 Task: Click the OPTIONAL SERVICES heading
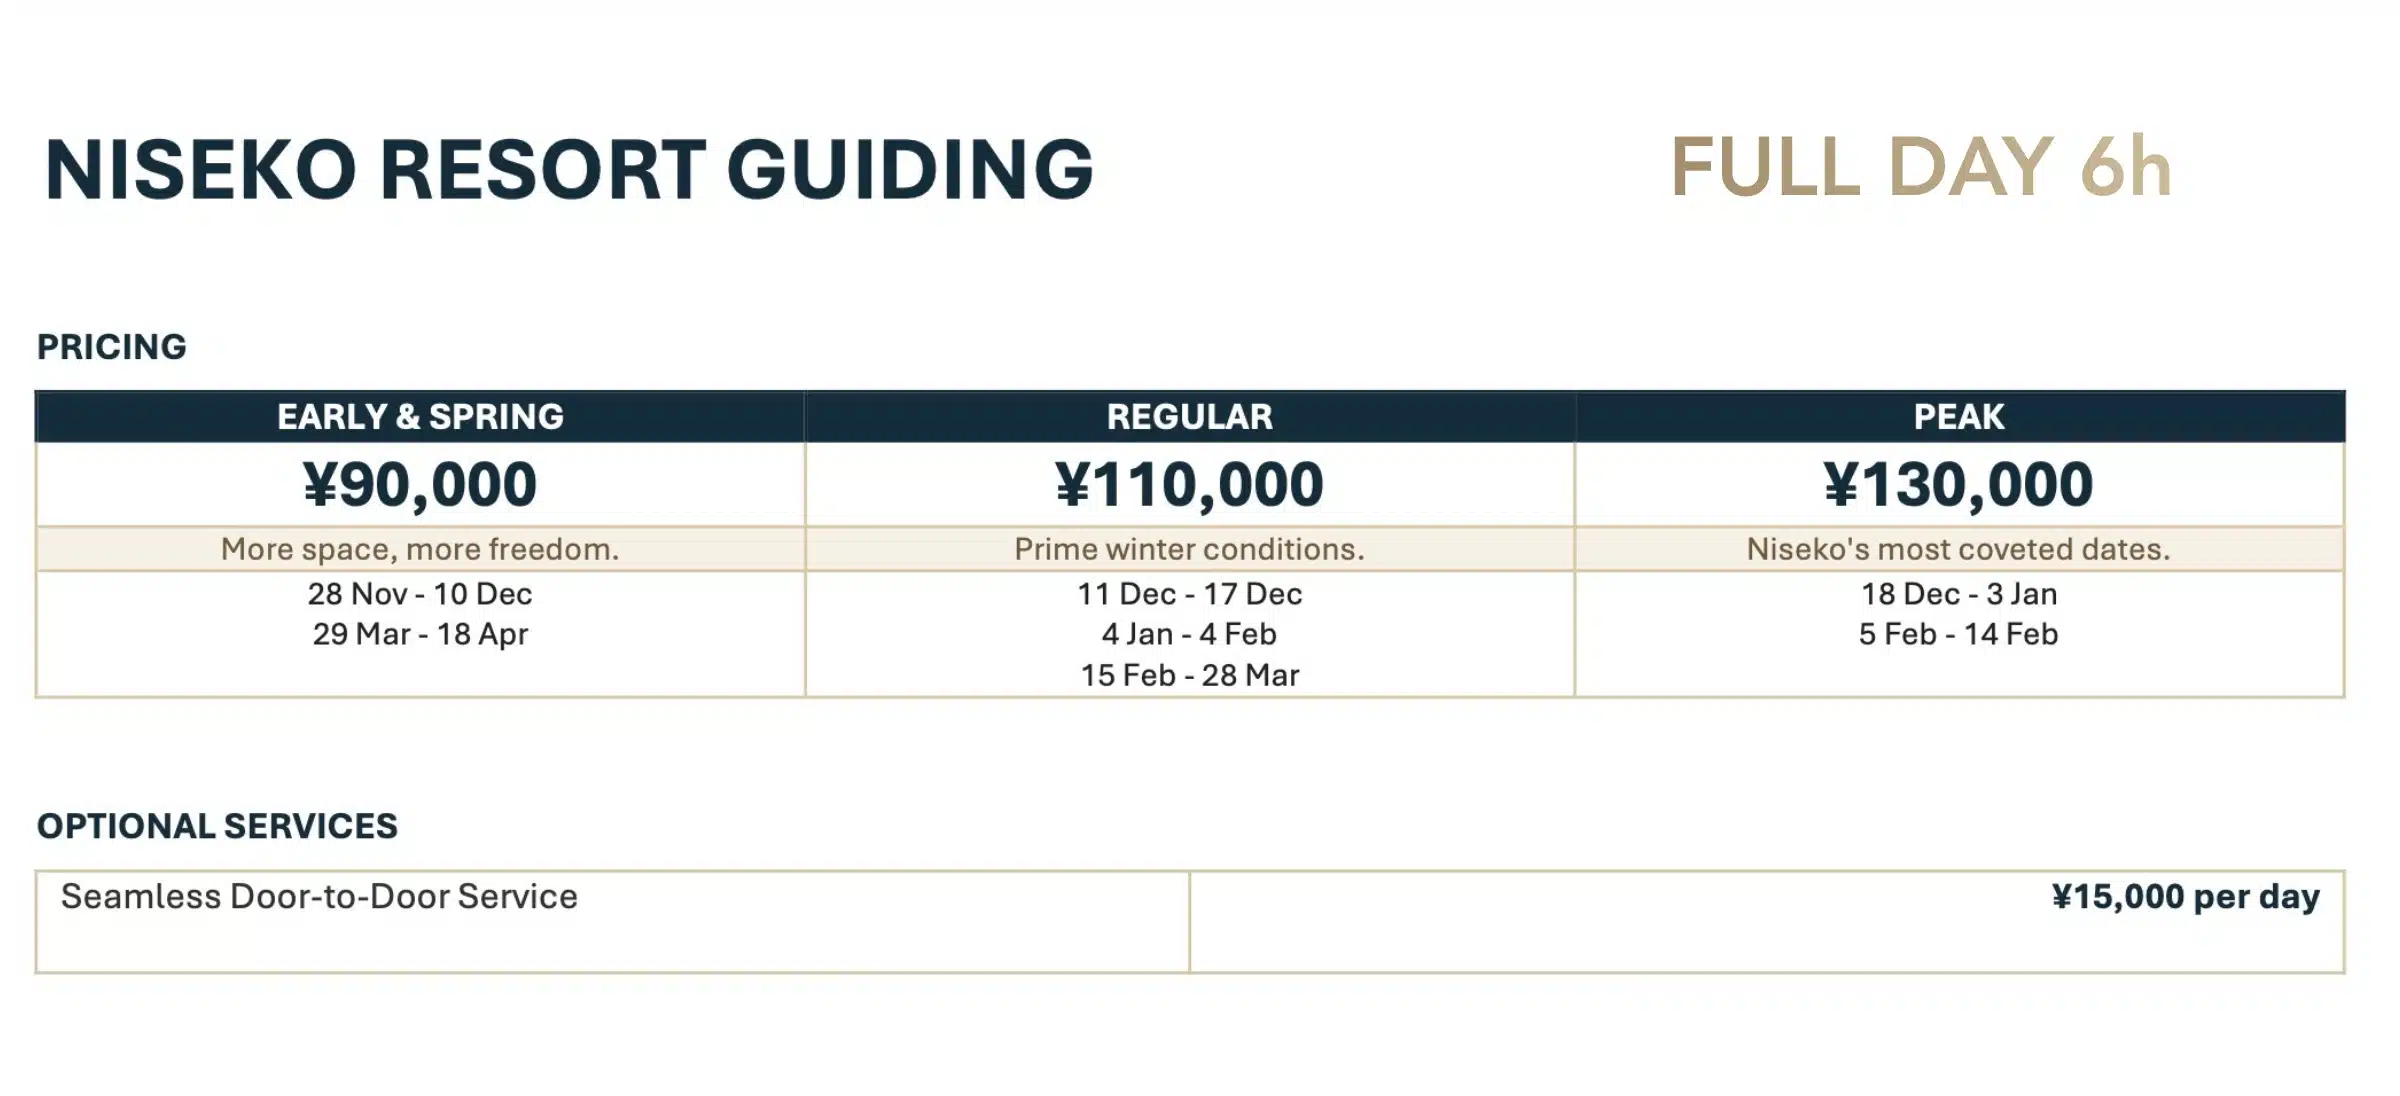(217, 826)
